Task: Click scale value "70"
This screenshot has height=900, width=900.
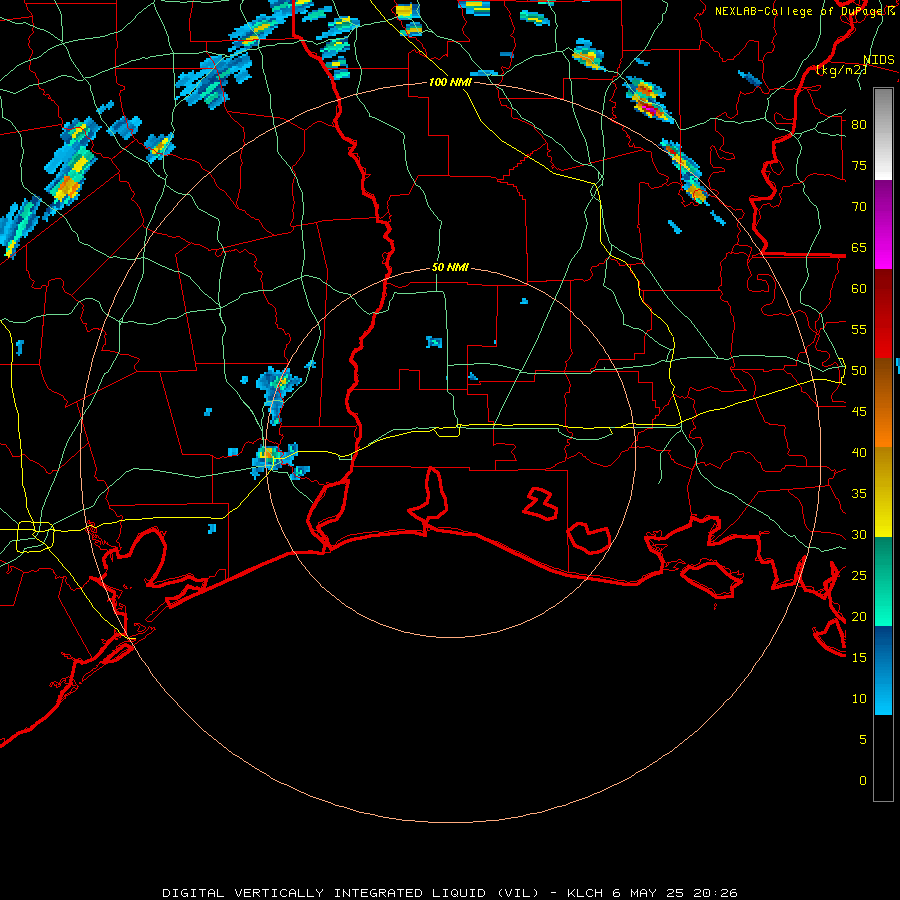Action: (x=859, y=207)
